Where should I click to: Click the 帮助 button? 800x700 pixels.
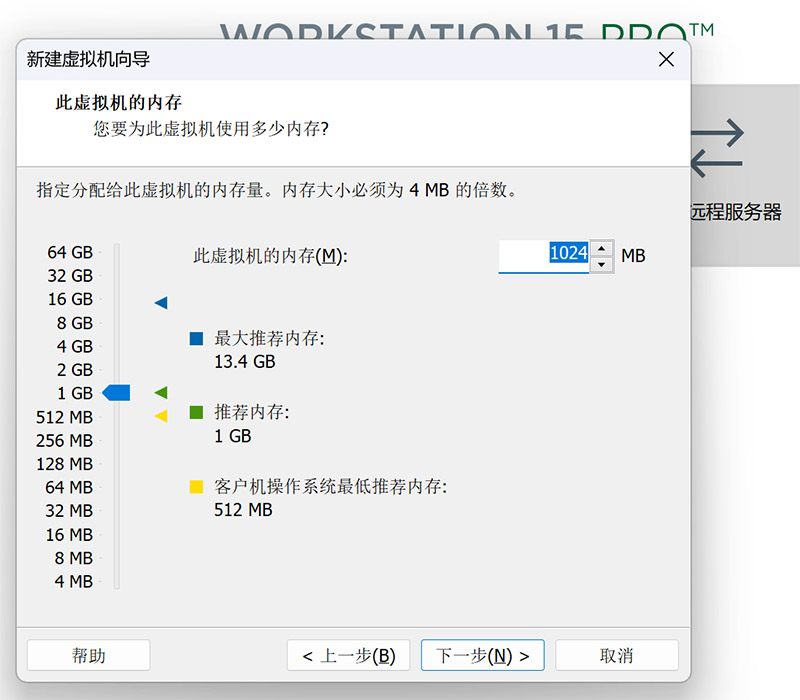pos(90,655)
